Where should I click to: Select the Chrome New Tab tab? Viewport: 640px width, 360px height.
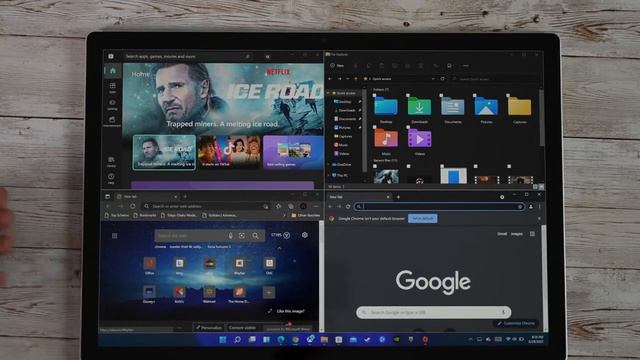click(x=359, y=197)
